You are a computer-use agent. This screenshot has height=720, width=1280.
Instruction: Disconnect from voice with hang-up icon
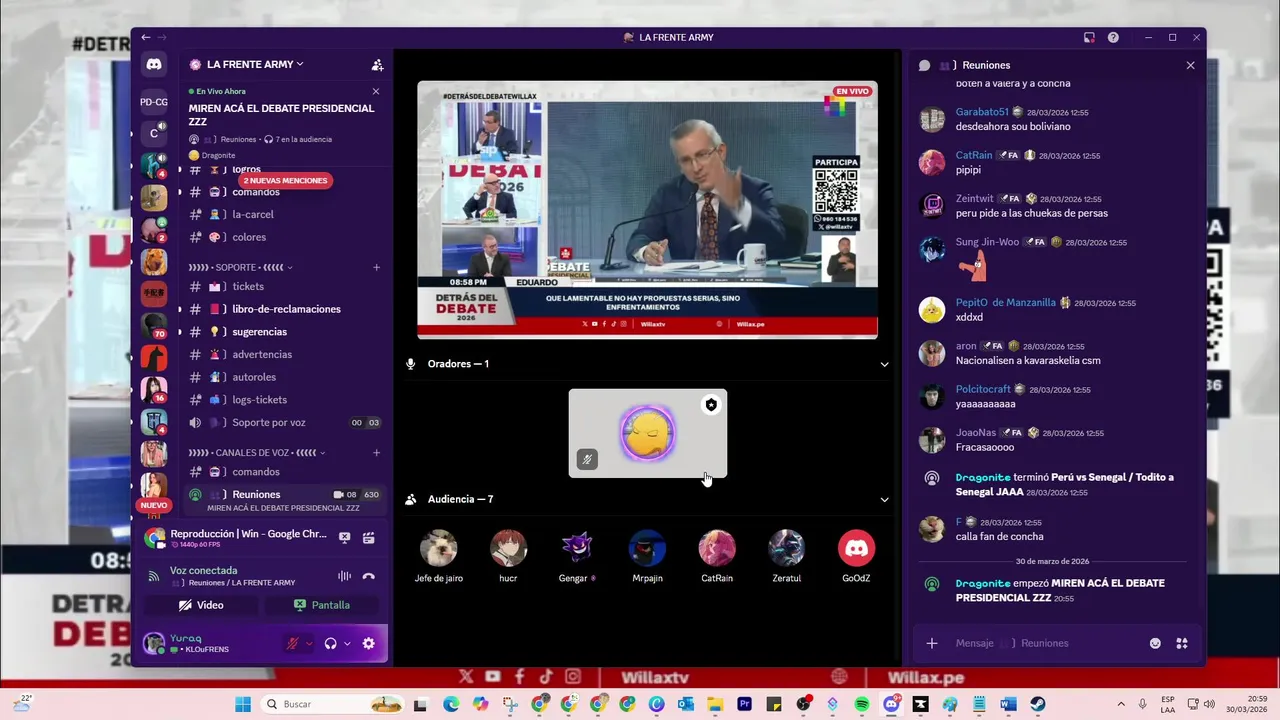click(x=369, y=576)
